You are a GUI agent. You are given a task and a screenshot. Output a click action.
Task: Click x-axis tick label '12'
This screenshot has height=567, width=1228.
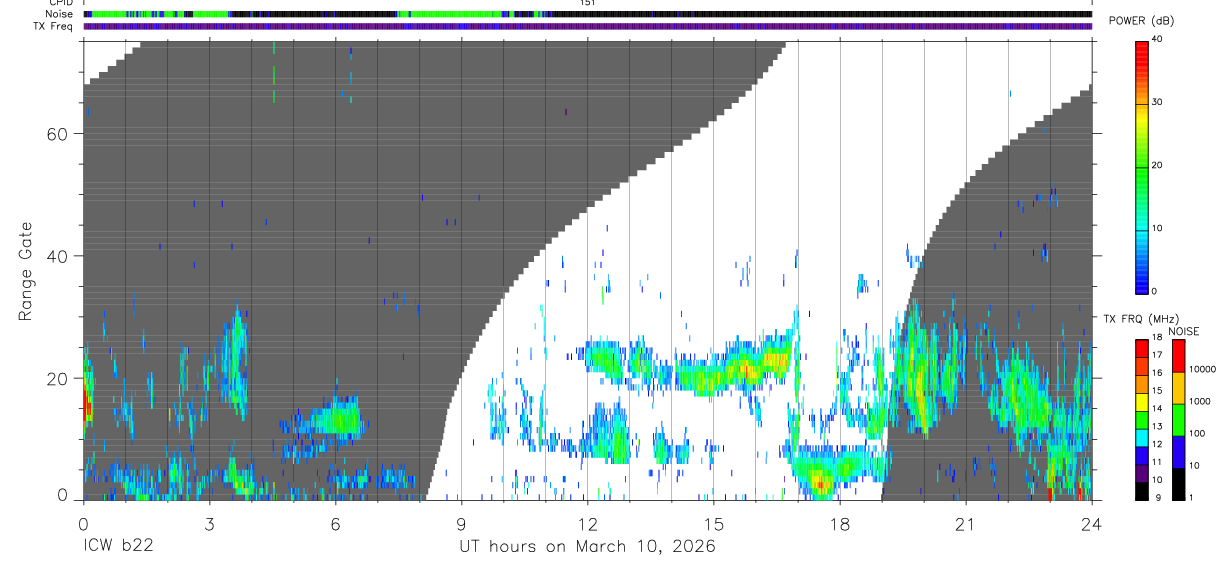tap(587, 524)
